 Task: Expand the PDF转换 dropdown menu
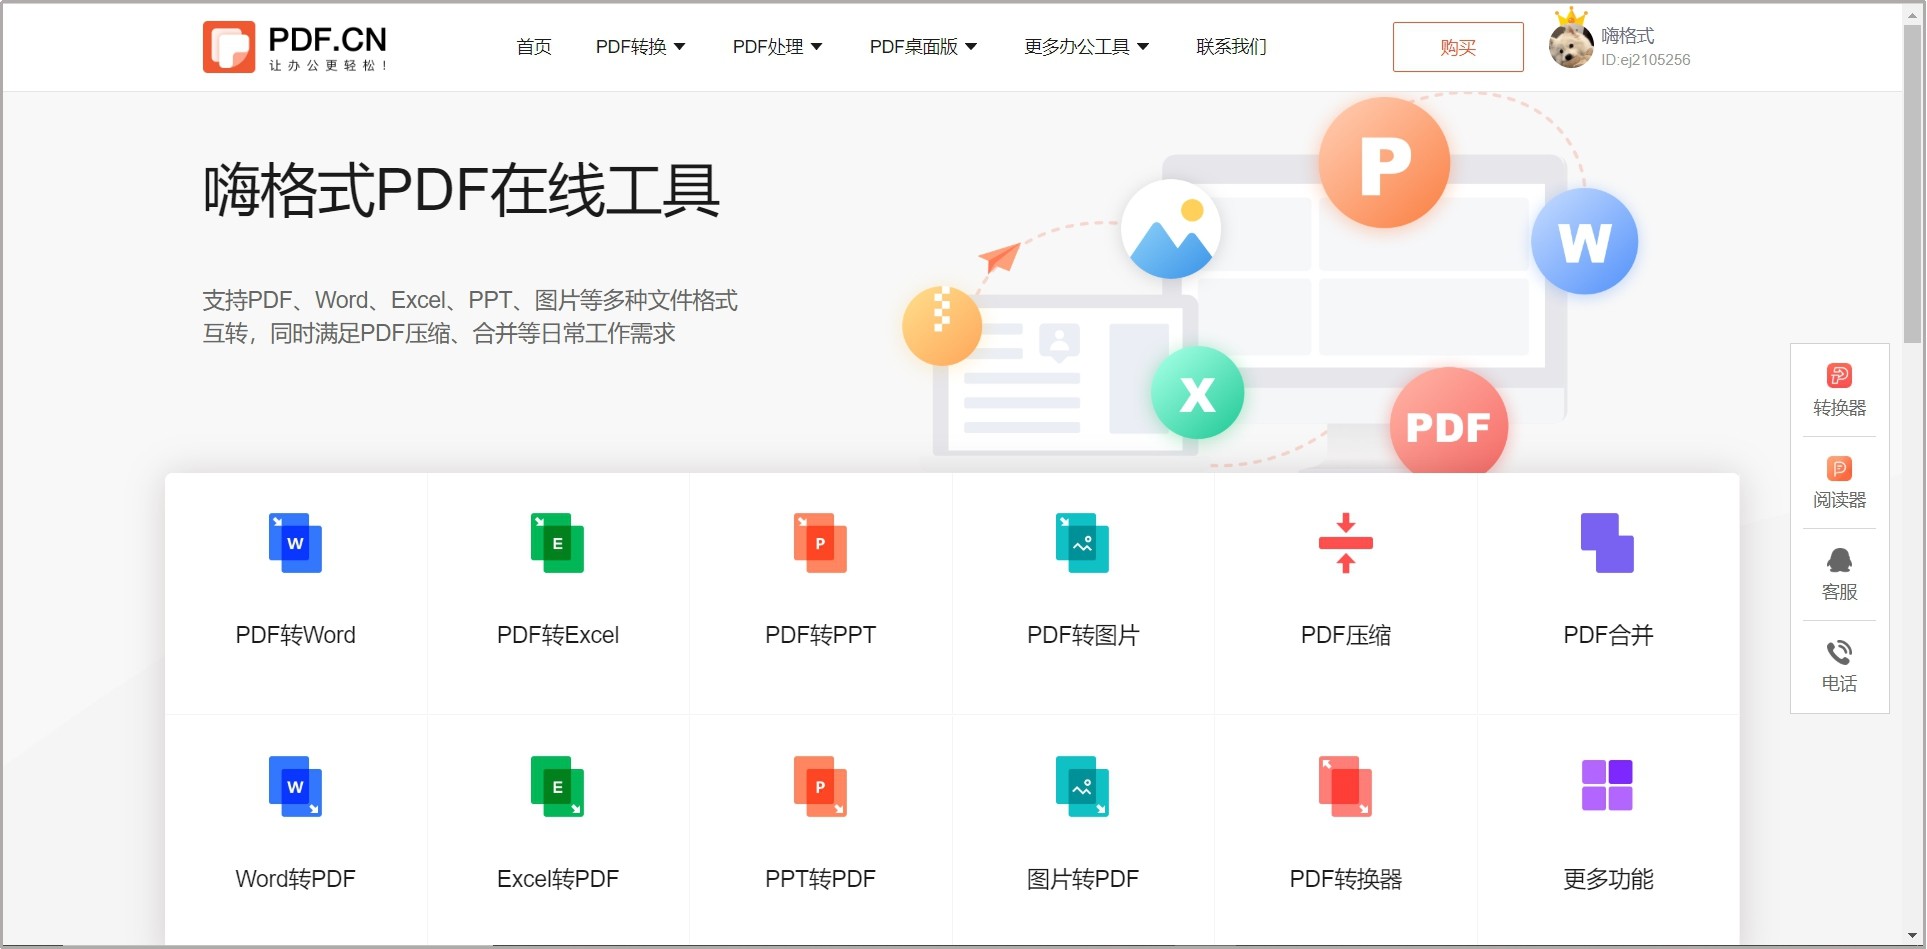click(640, 47)
